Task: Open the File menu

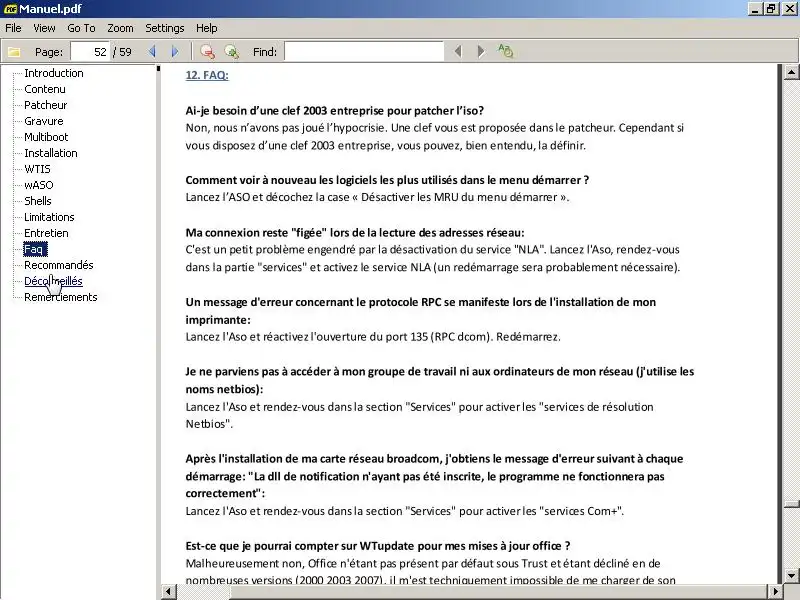Action: coord(13,28)
